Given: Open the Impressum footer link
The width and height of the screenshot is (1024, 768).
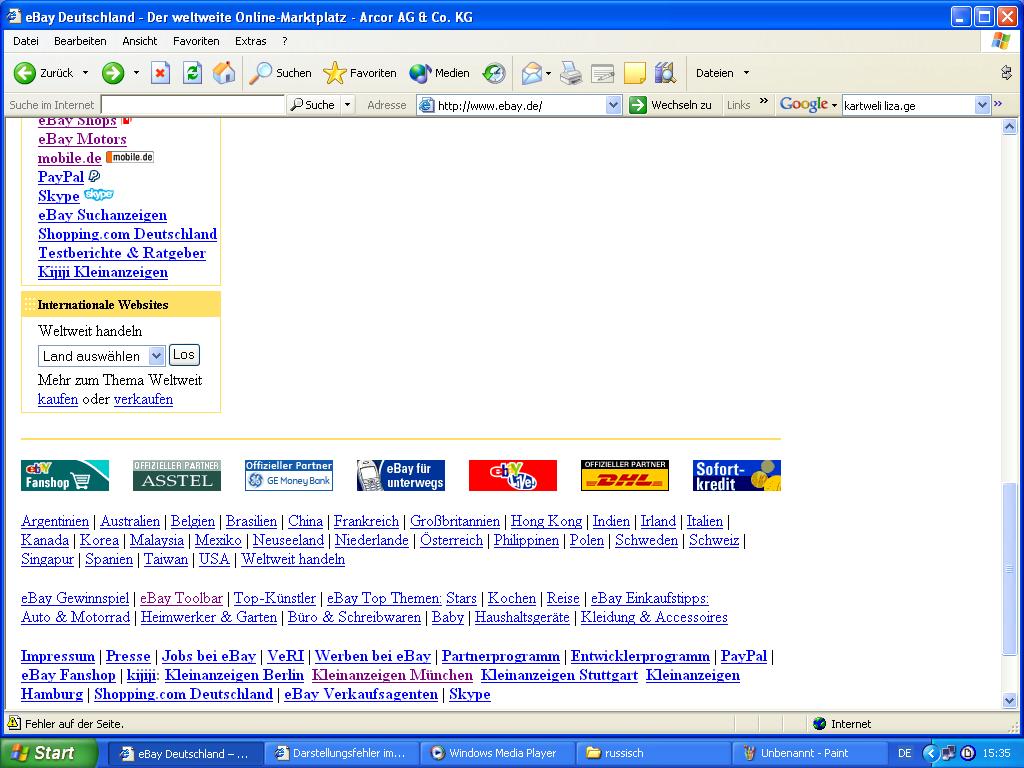Looking at the screenshot, I should pos(57,656).
